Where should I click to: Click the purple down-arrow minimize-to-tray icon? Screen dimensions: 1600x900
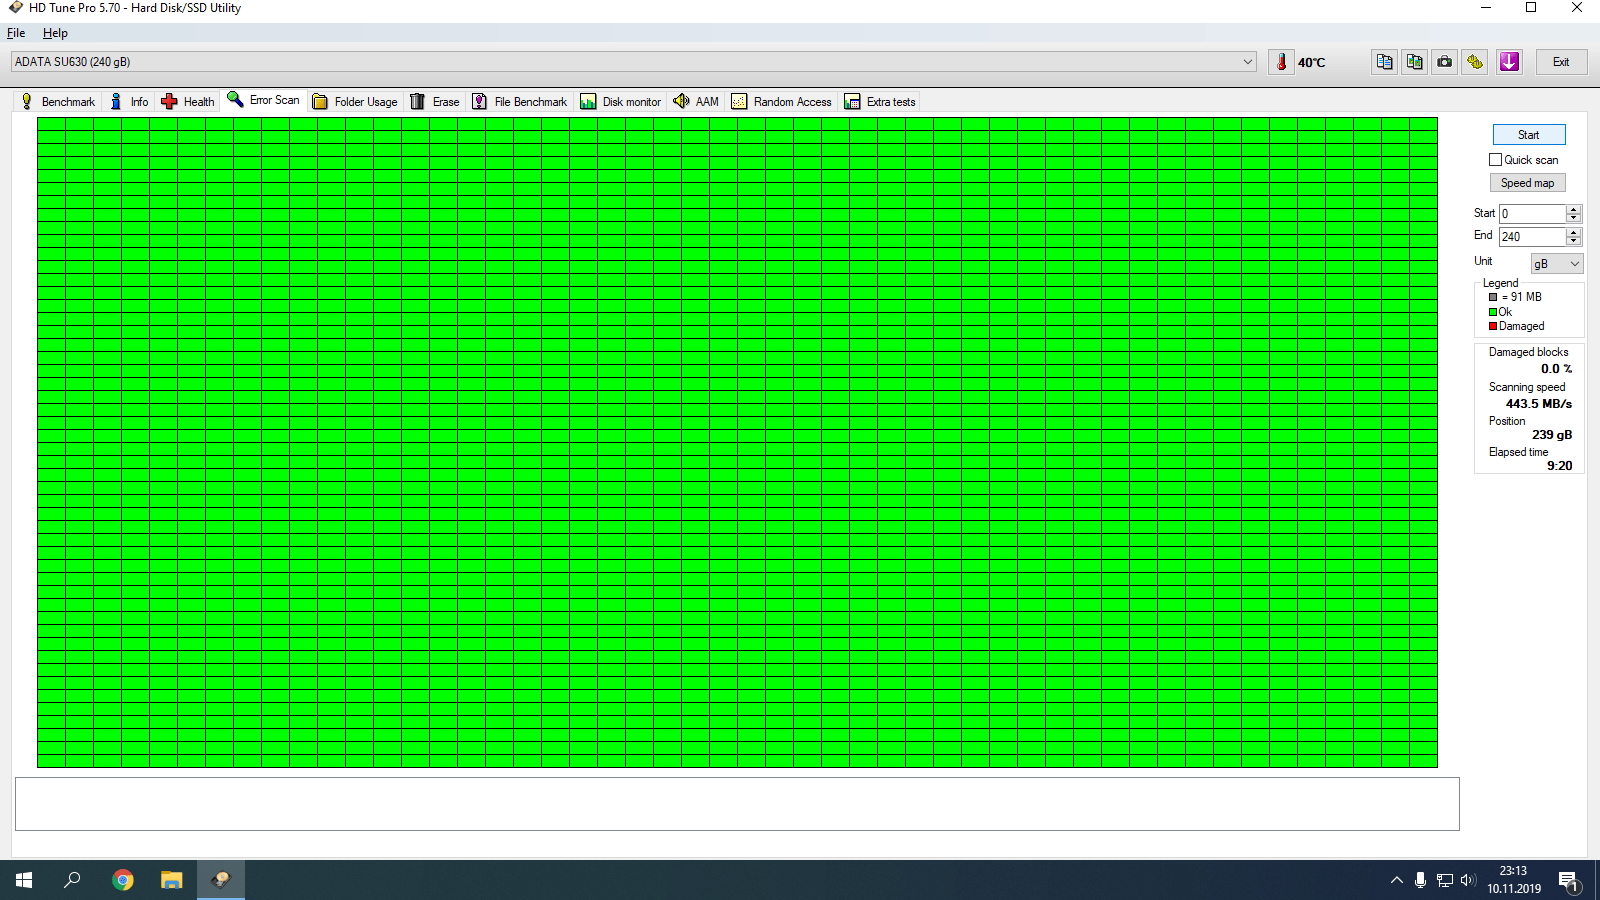1509,62
